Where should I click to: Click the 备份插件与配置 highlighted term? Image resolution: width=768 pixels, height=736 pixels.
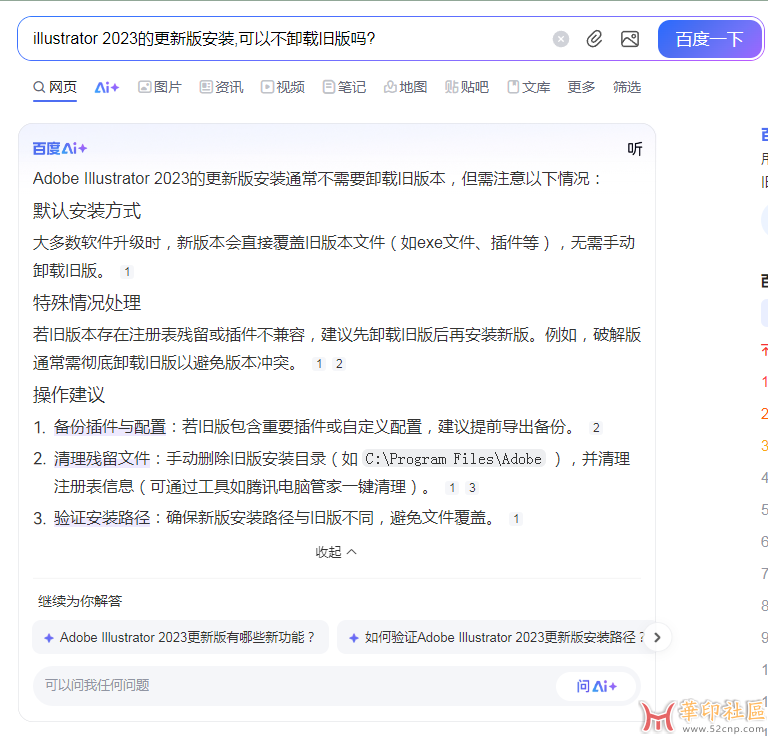(x=110, y=427)
